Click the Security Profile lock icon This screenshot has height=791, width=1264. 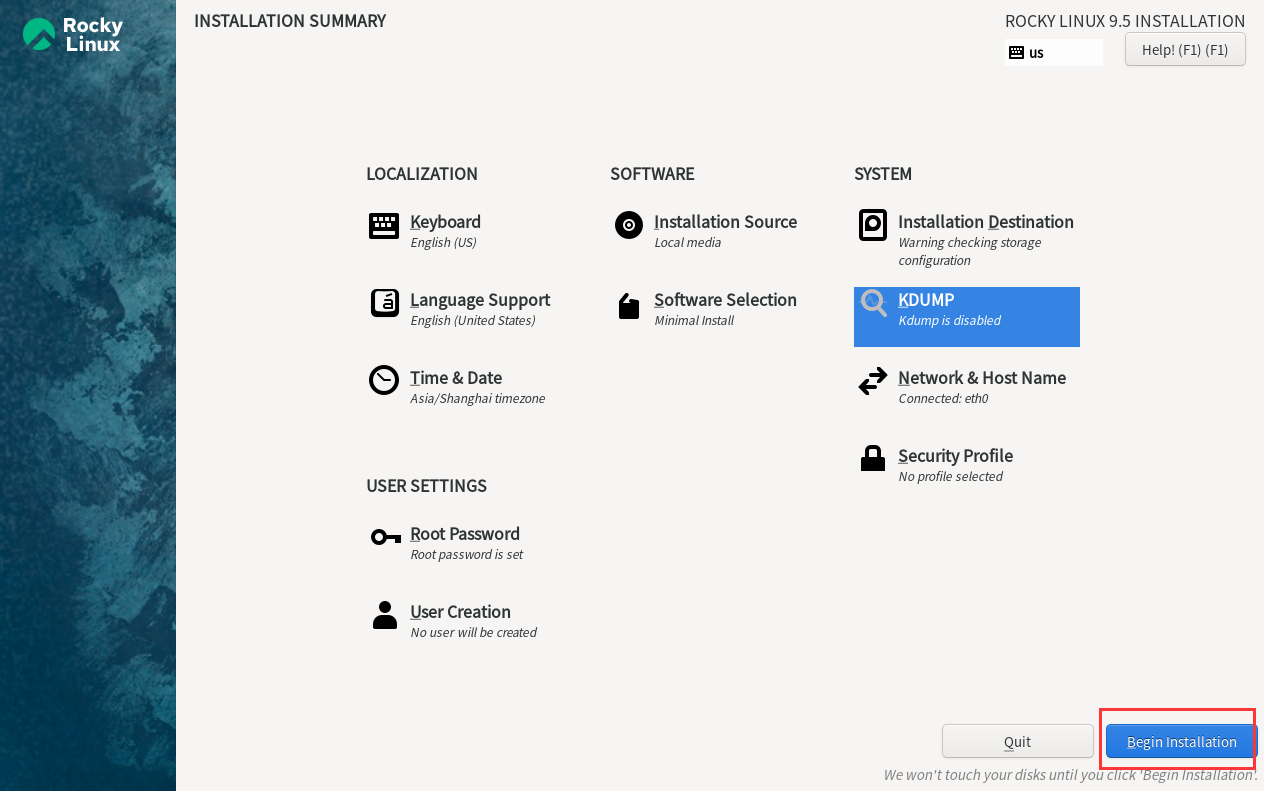coord(872,458)
